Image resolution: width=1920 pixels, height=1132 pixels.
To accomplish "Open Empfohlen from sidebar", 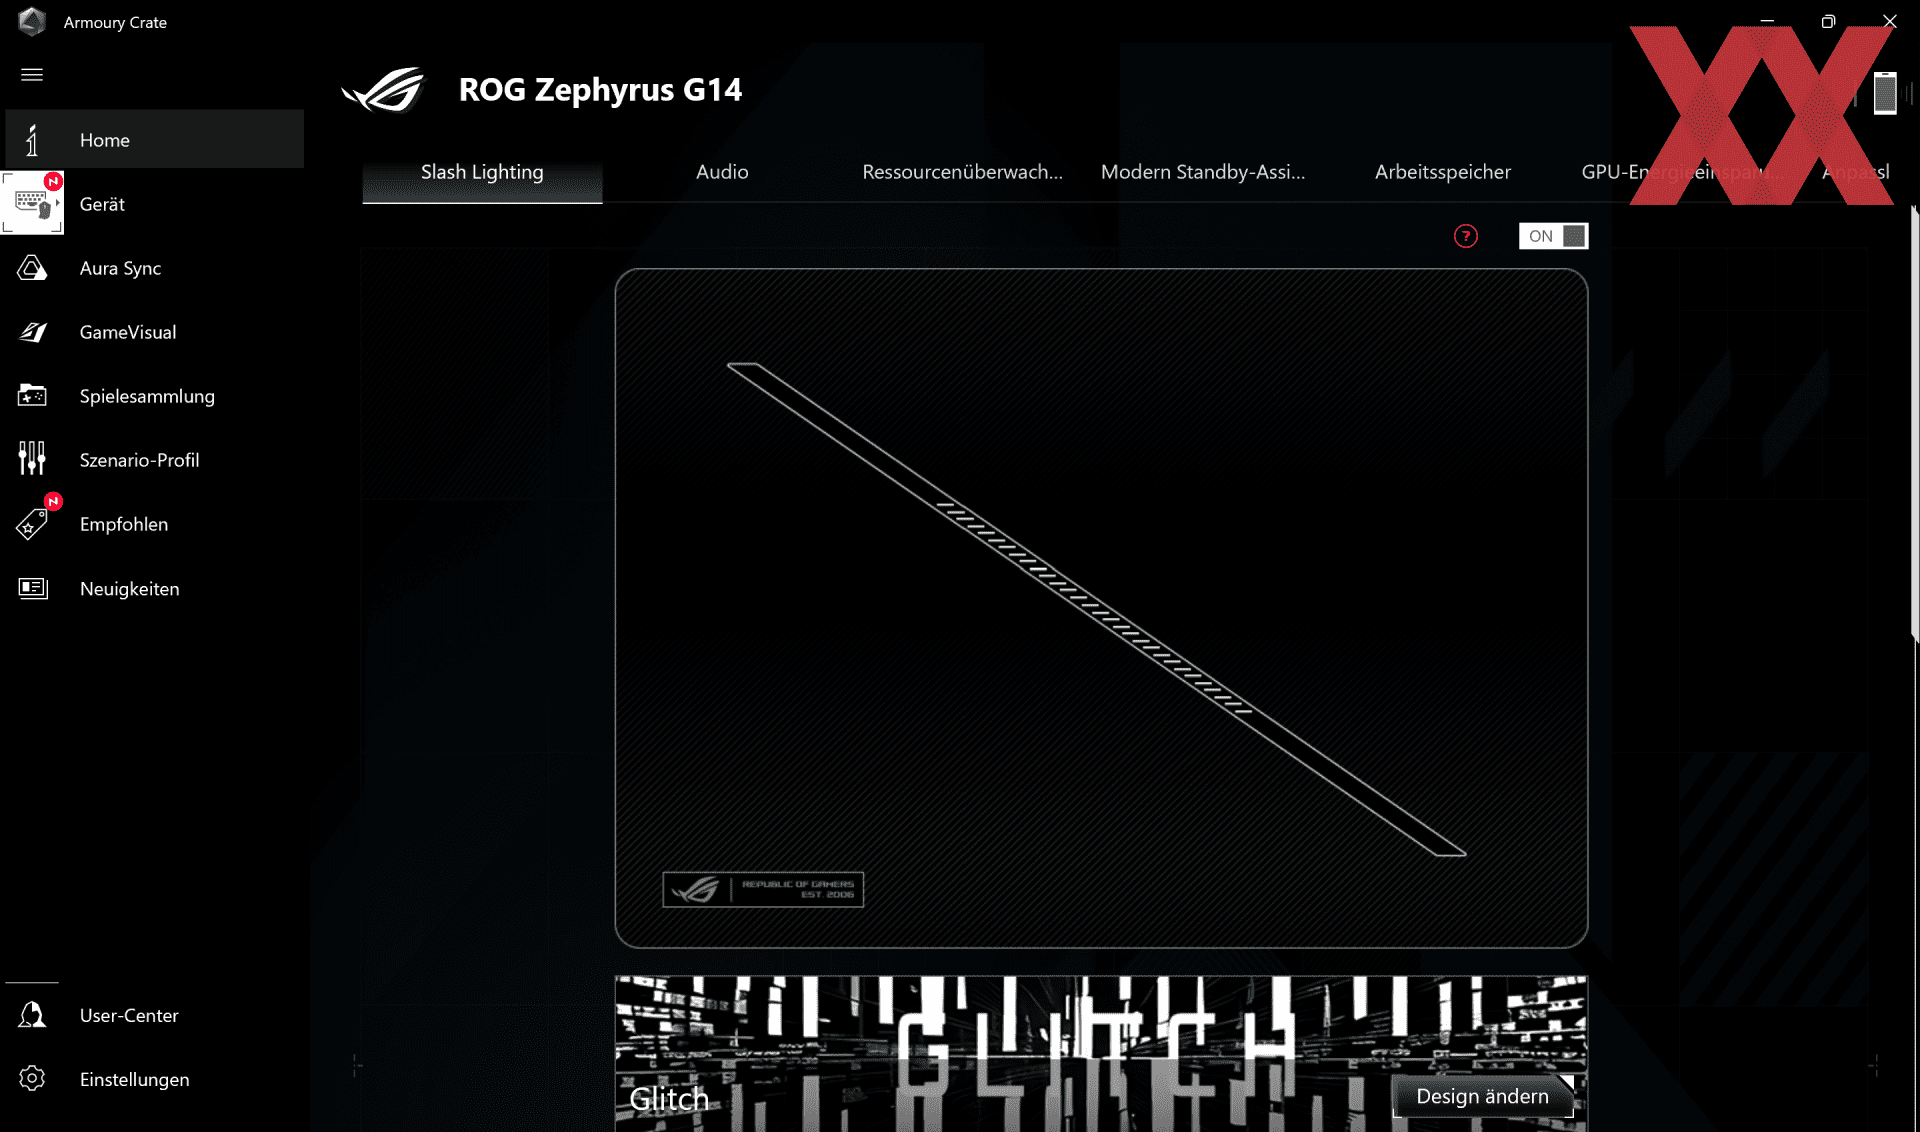I will tap(154, 524).
